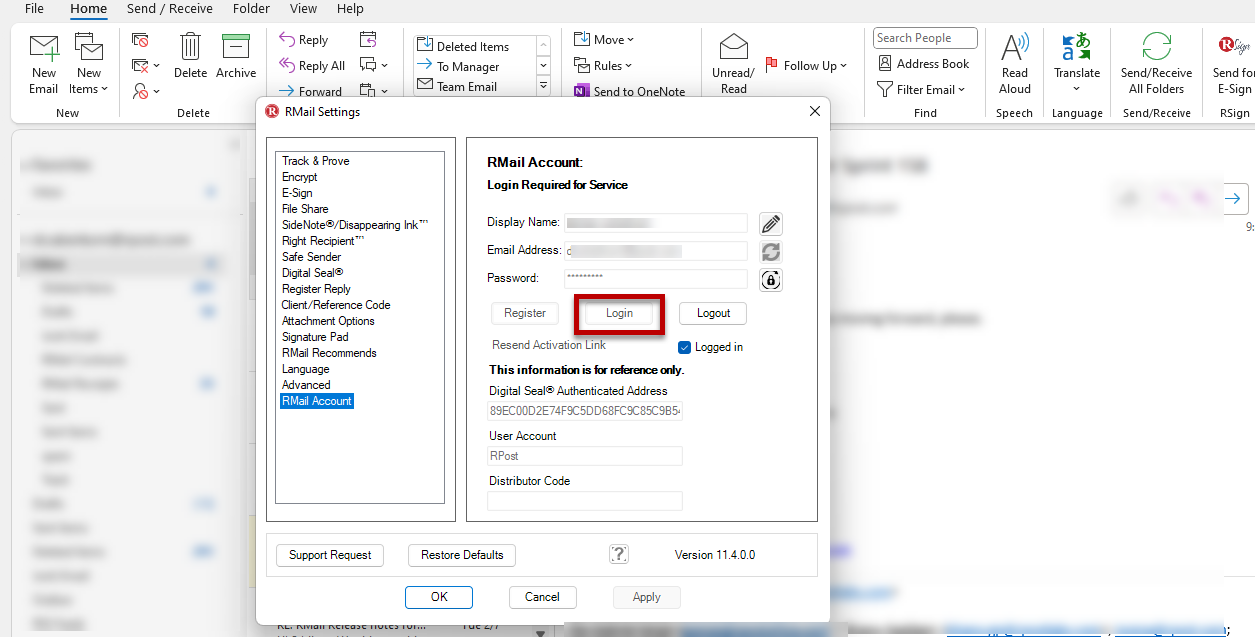This screenshot has height=637, width=1255.
Task: Create a New Email
Action: click(x=43, y=65)
